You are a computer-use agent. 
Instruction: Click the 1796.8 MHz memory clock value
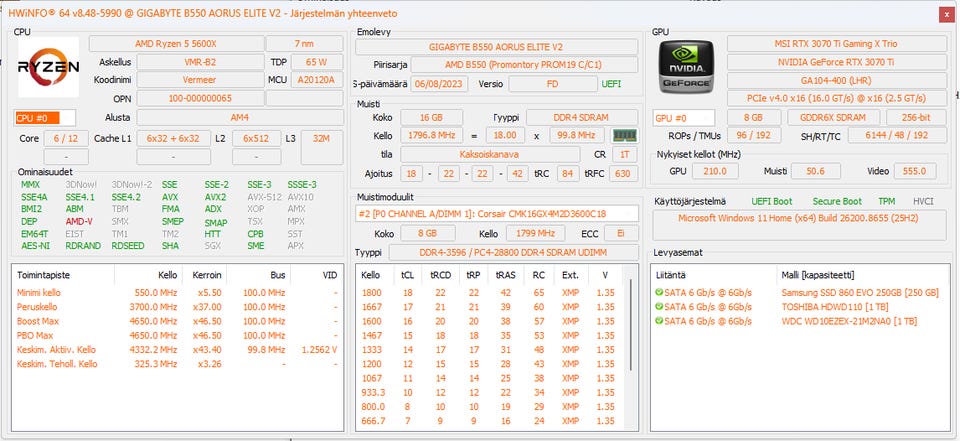432,135
